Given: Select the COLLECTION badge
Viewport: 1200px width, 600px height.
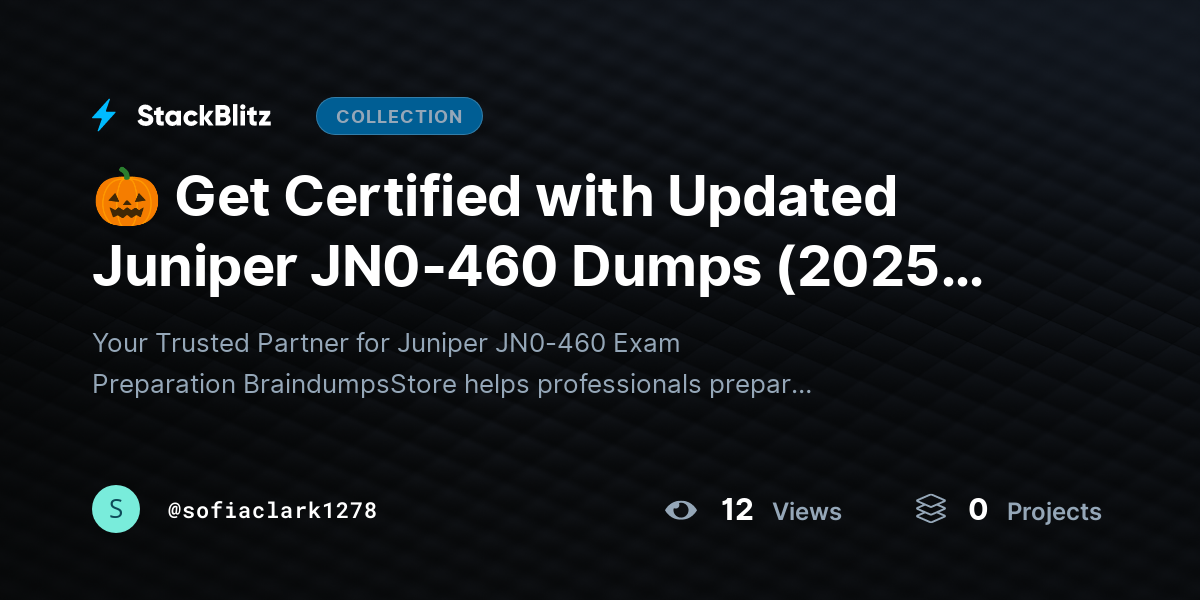Looking at the screenshot, I should 399,116.
